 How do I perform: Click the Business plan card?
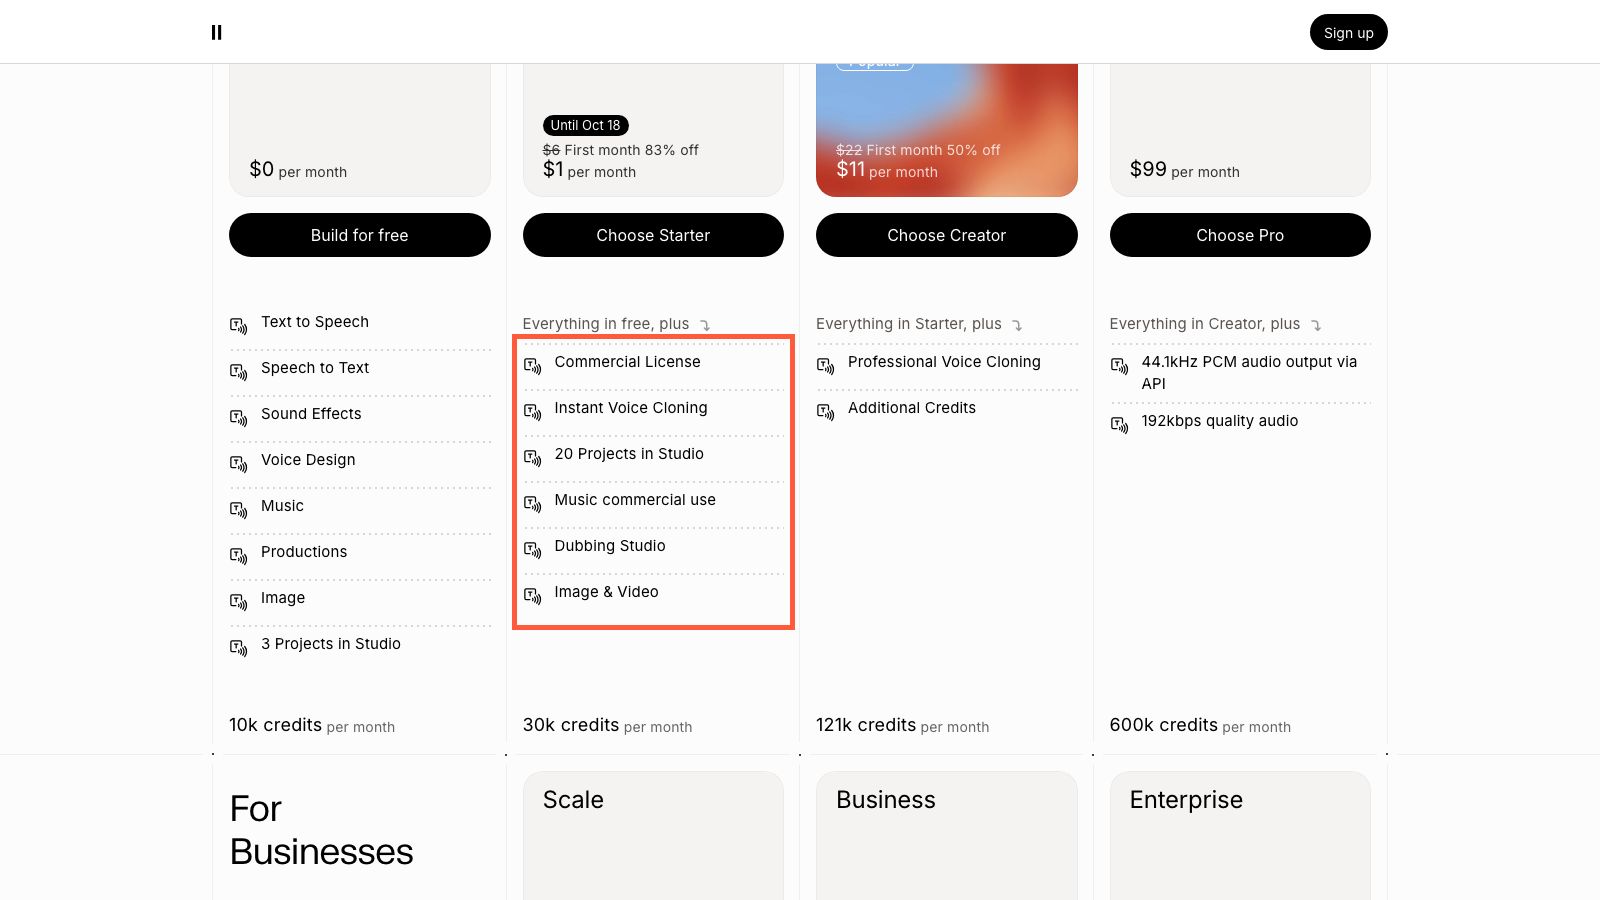click(x=946, y=835)
